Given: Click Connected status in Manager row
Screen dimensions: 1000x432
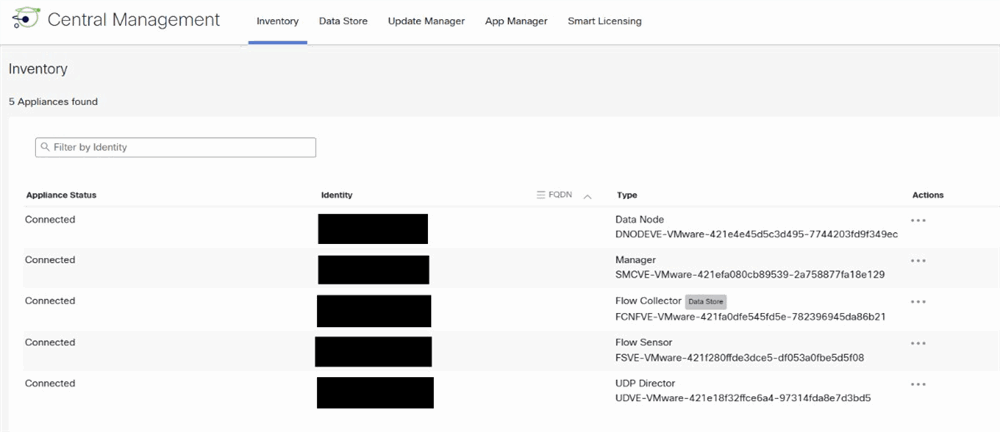Looking at the screenshot, I should click(50, 260).
